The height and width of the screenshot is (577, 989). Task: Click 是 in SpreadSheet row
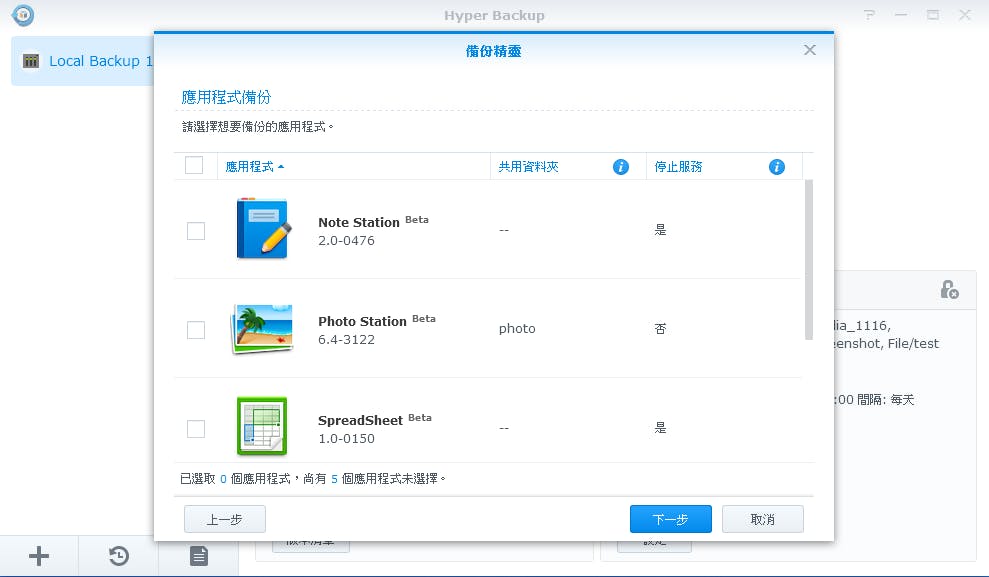point(660,428)
